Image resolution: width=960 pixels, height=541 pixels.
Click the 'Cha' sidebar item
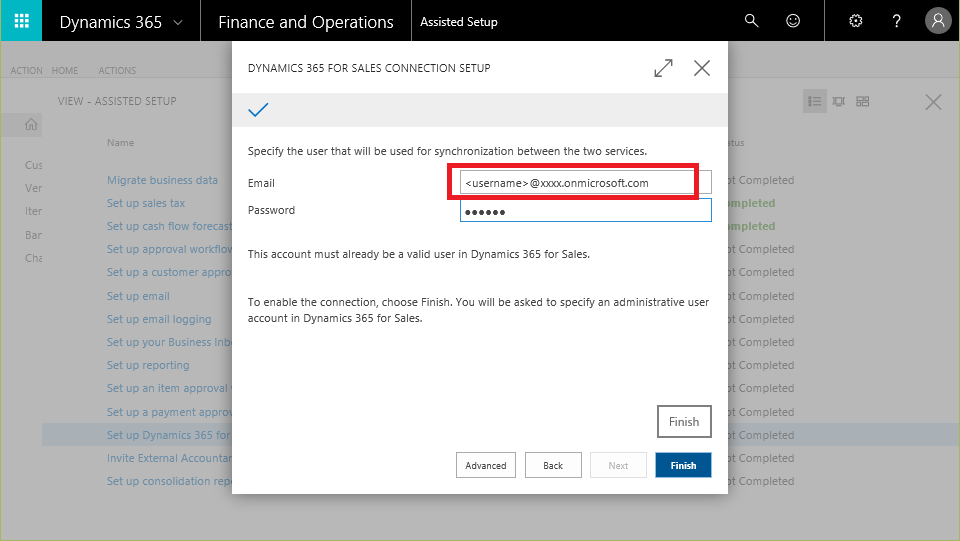coord(34,258)
